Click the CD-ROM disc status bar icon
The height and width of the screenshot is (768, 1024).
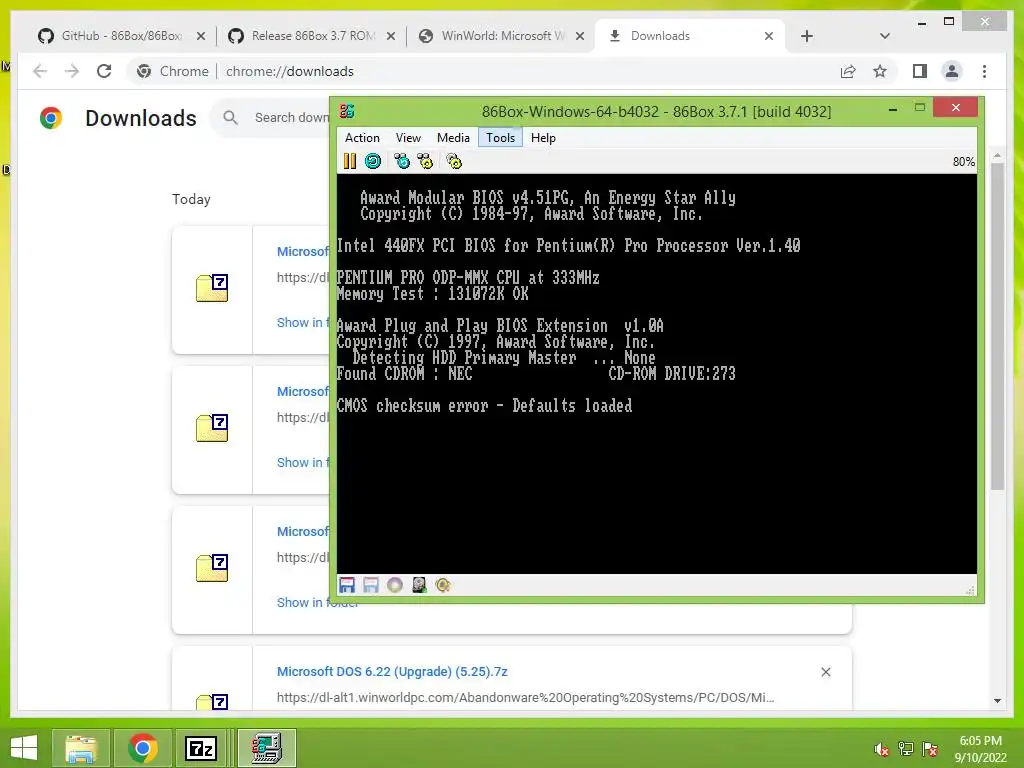[394, 585]
